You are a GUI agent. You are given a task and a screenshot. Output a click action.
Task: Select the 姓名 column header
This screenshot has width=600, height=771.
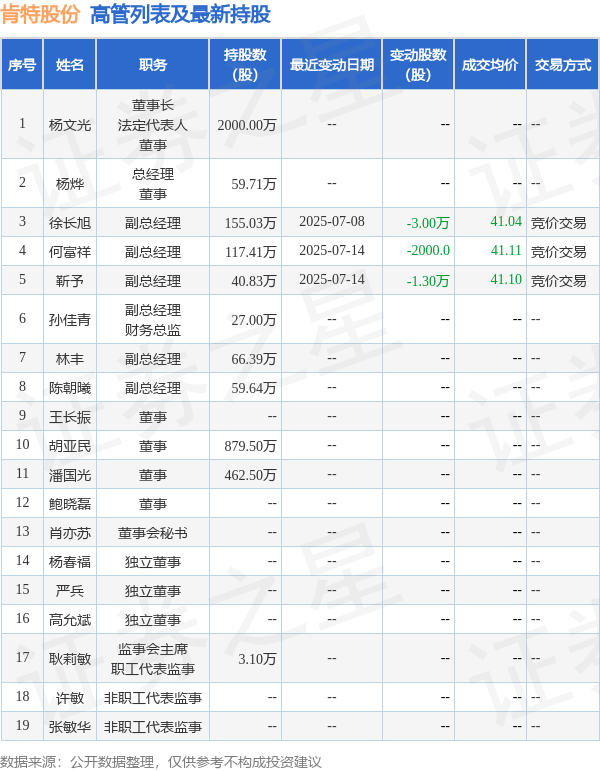coord(70,65)
